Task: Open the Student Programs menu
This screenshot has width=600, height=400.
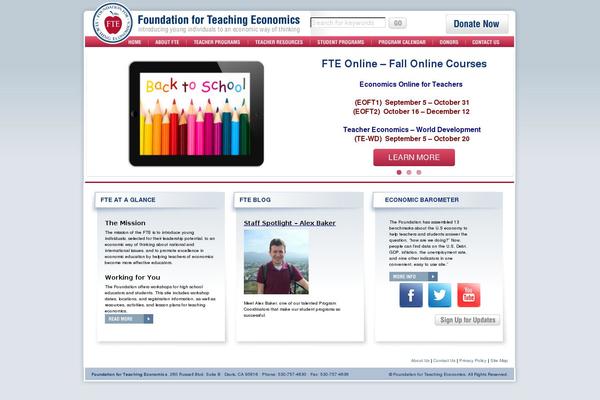Action: pyautogui.click(x=341, y=42)
